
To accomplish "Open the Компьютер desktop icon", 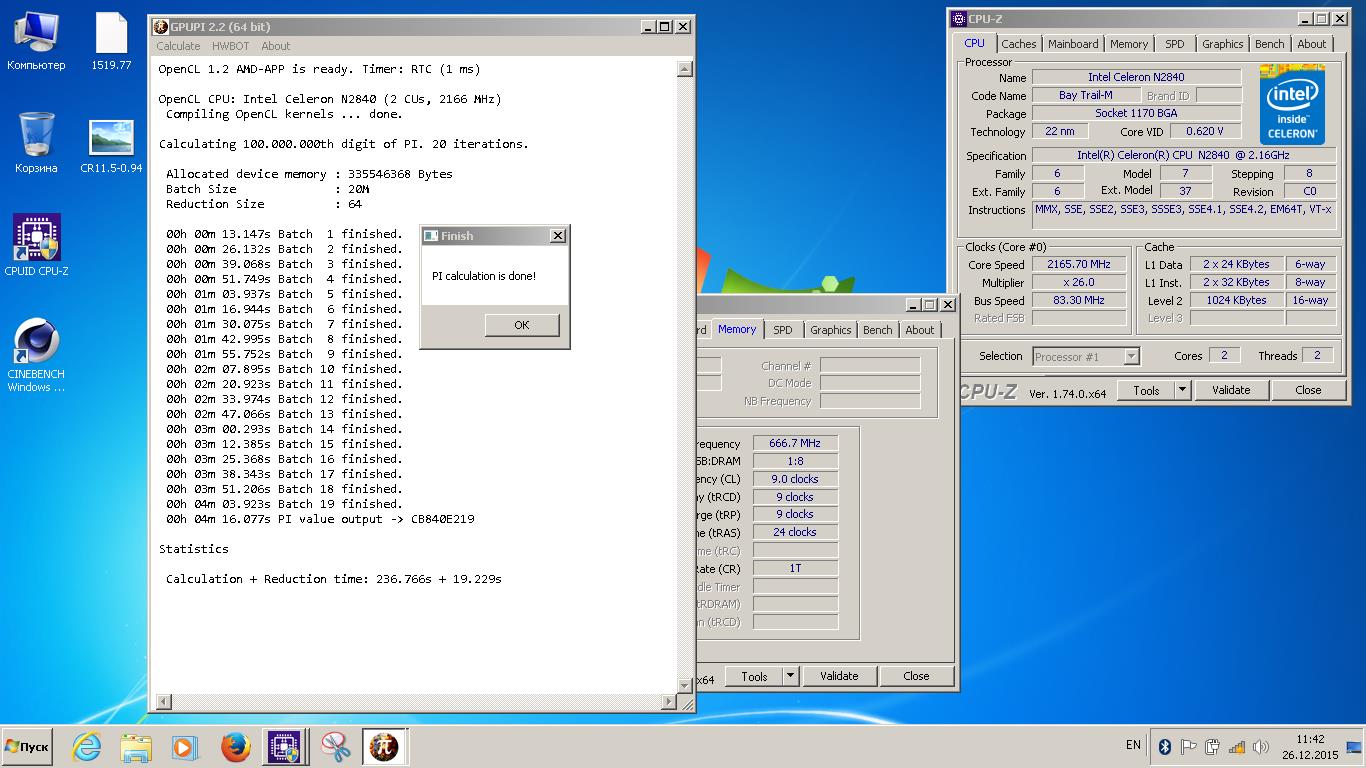I will tap(36, 42).
